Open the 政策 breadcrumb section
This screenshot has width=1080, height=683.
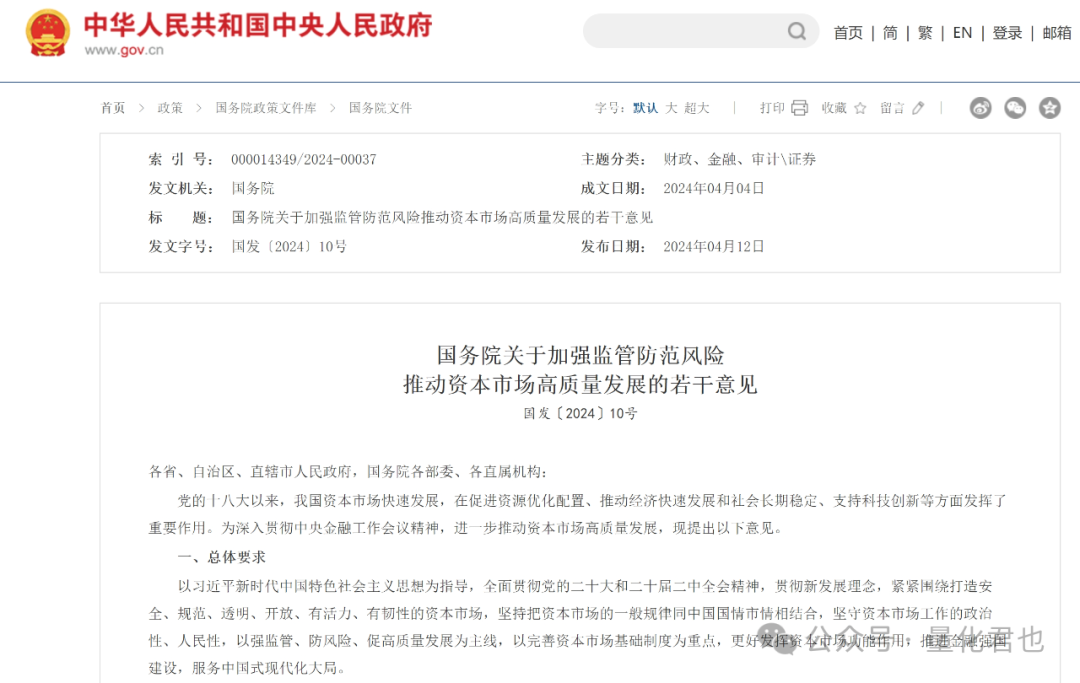170,107
